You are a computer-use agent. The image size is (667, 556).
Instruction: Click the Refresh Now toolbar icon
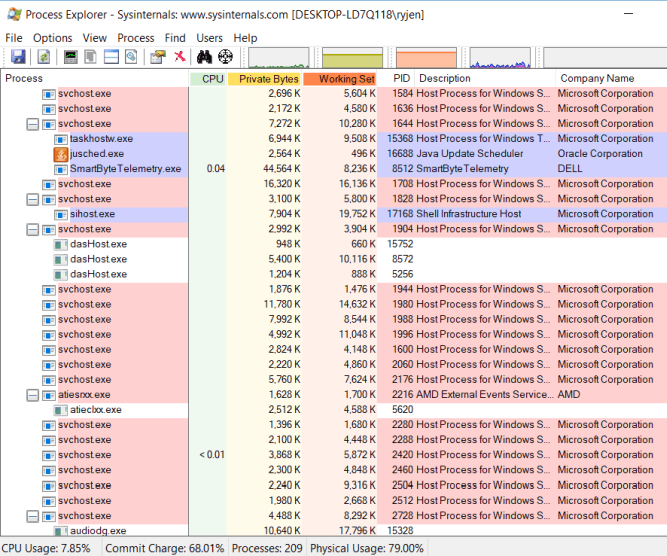coord(44,57)
